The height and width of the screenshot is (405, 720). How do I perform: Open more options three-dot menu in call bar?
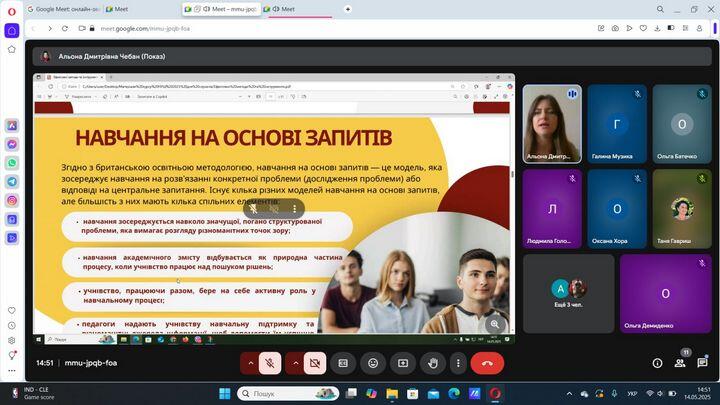click(458, 363)
